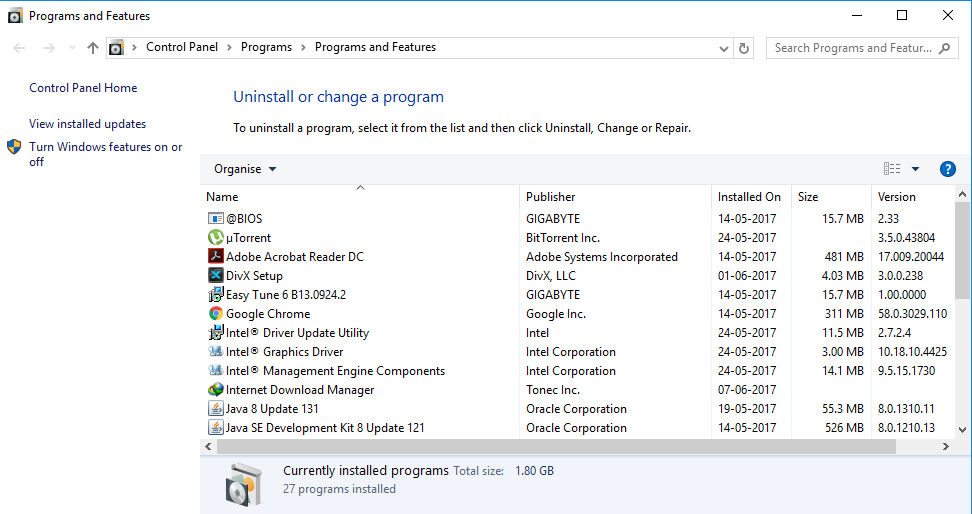This screenshot has height=514, width=972.
Task: Open the help question mark button
Action: 947,169
